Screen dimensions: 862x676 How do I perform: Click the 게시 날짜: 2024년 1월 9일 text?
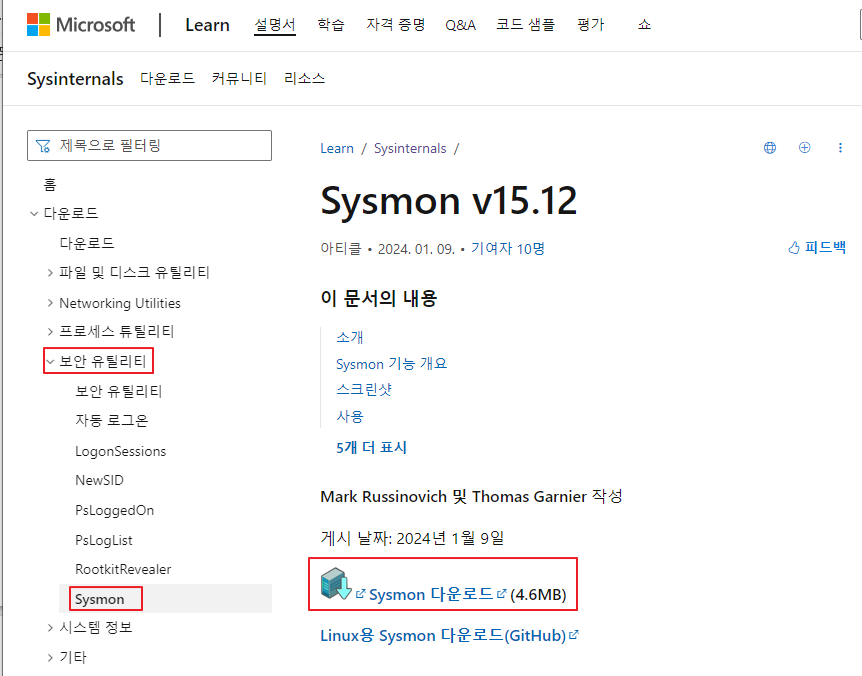pos(412,538)
